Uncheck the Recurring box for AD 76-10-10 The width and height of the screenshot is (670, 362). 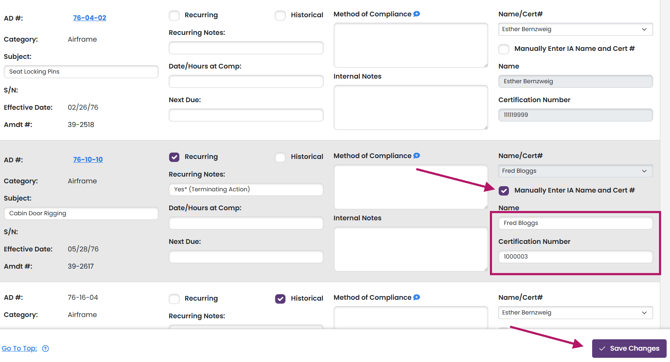(x=174, y=157)
